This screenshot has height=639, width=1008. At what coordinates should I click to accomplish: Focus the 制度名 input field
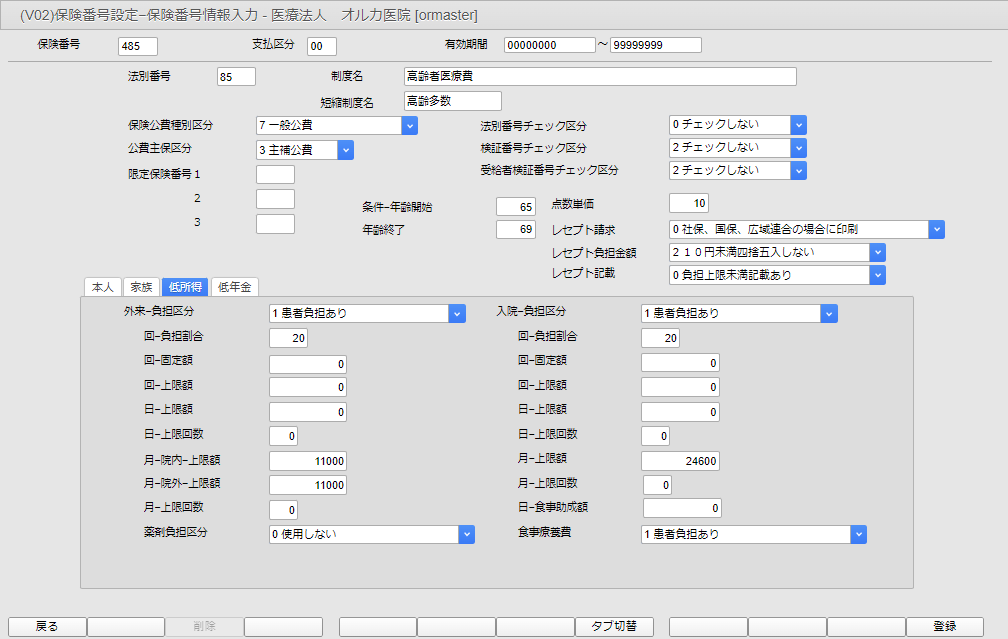600,76
